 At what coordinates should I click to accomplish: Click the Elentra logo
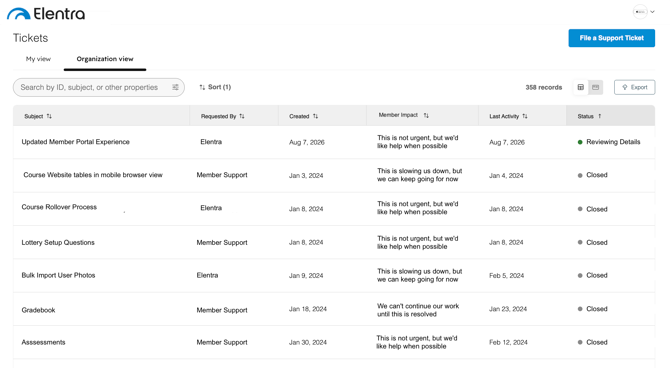(x=46, y=14)
